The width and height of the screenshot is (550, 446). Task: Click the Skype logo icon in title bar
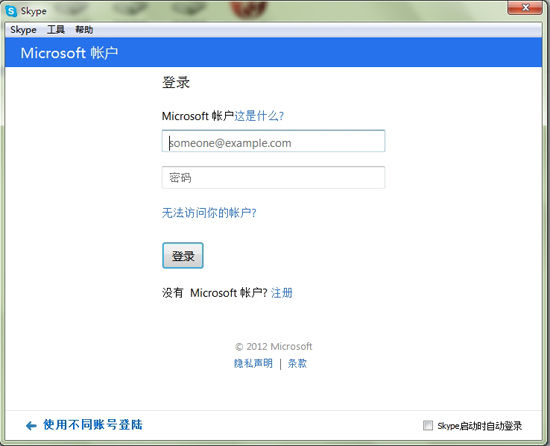[11, 11]
